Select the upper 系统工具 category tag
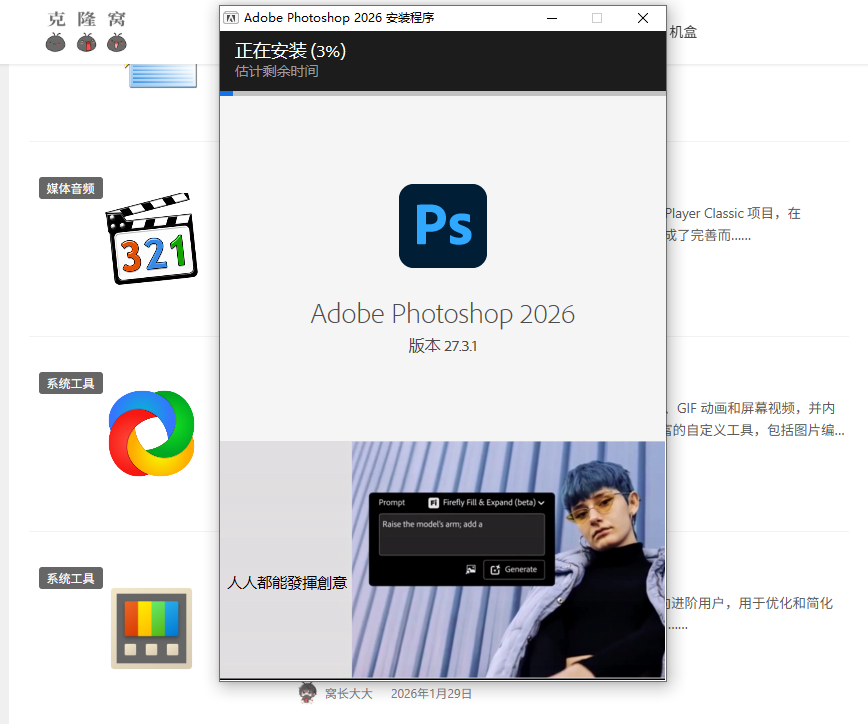This screenshot has width=868, height=724. [70, 383]
